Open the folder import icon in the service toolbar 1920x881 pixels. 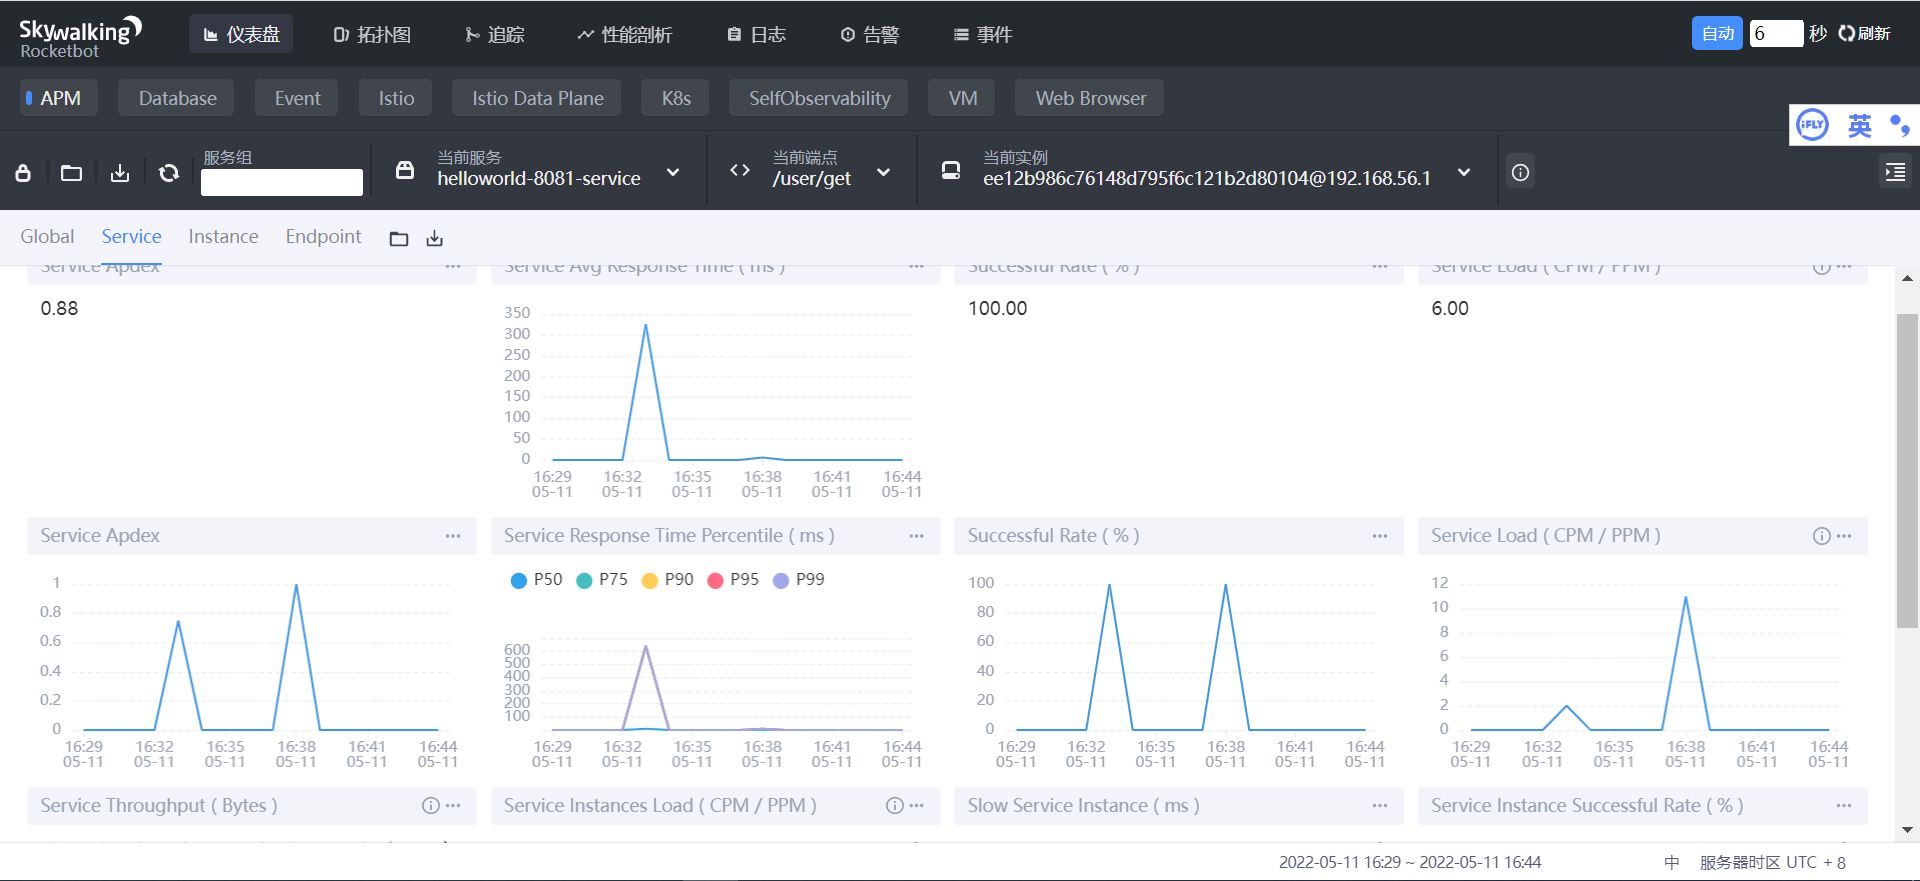[x=71, y=173]
